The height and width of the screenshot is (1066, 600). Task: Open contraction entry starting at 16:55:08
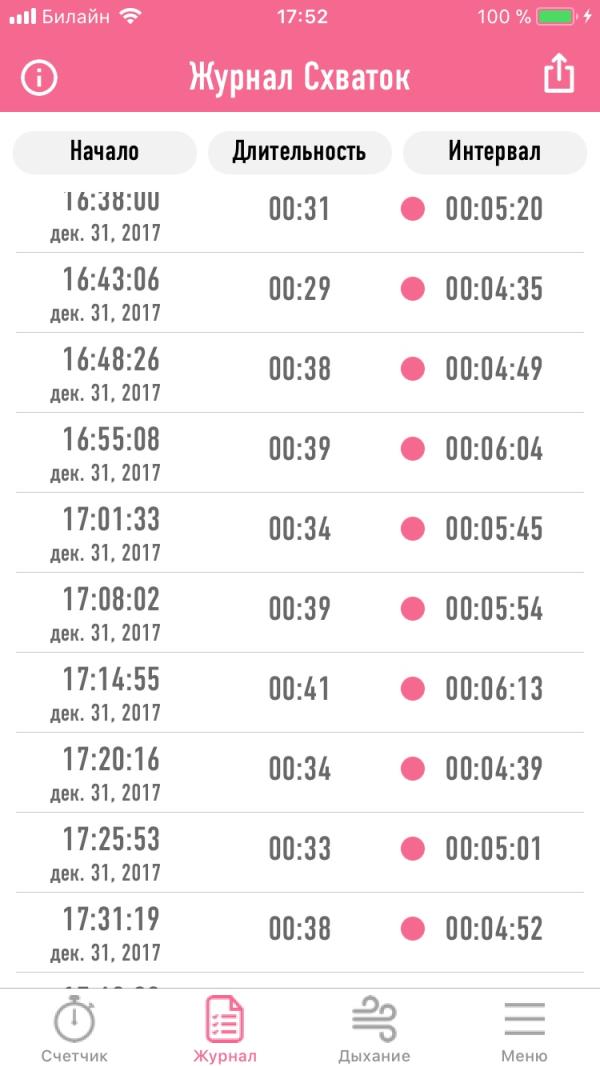(x=300, y=453)
